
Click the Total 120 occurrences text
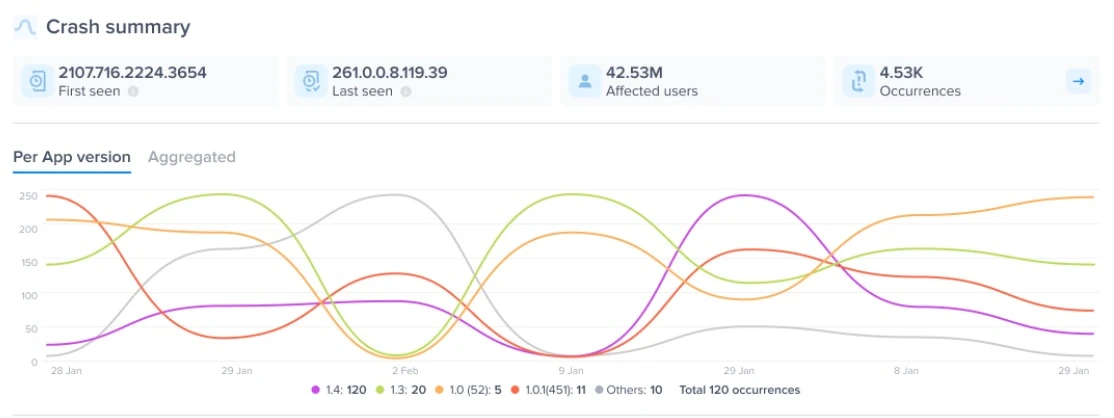(740, 390)
